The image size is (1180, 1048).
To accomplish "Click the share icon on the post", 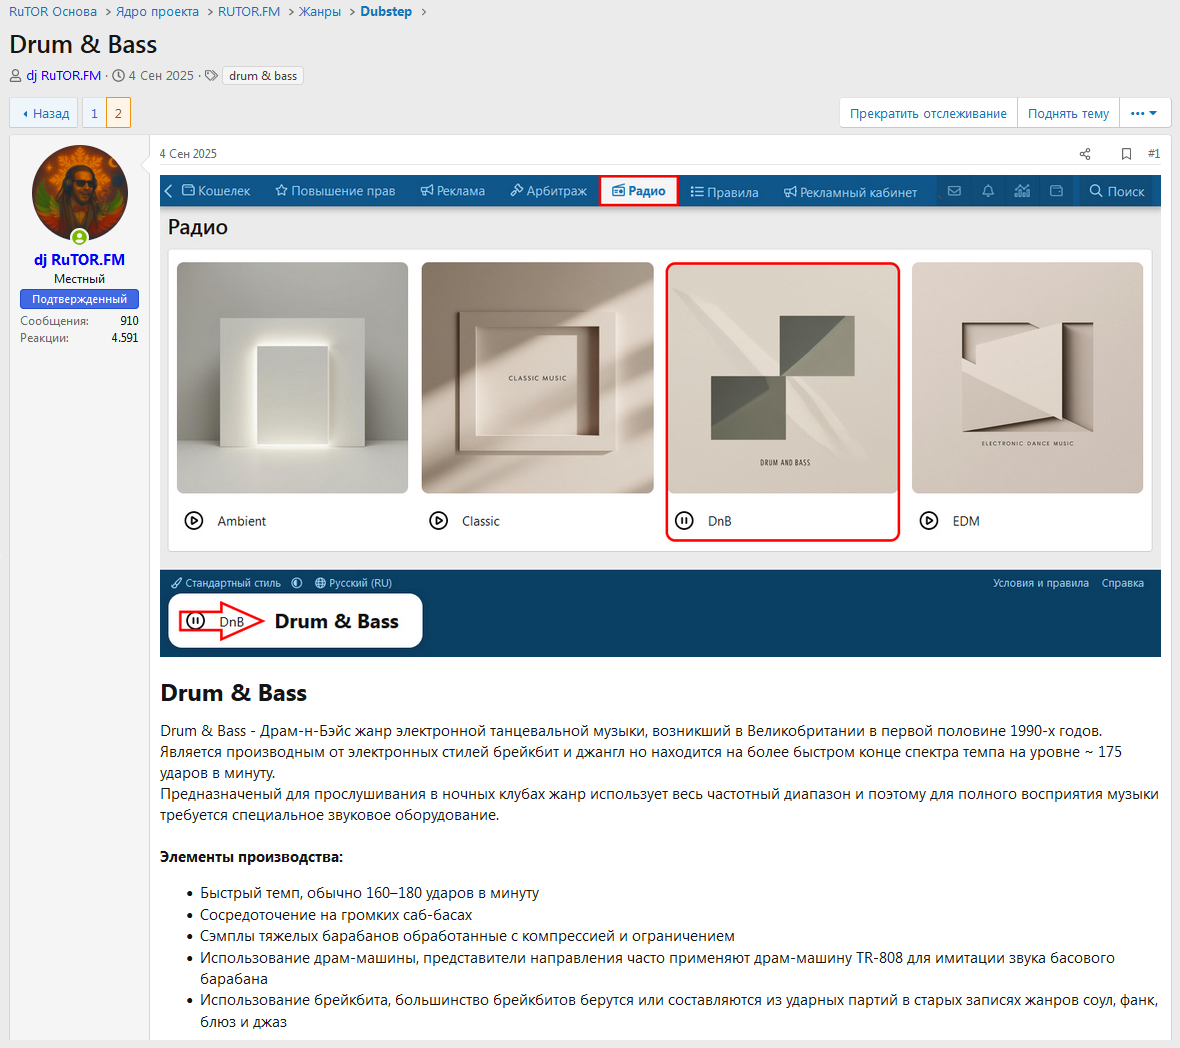I will pyautogui.click(x=1085, y=154).
